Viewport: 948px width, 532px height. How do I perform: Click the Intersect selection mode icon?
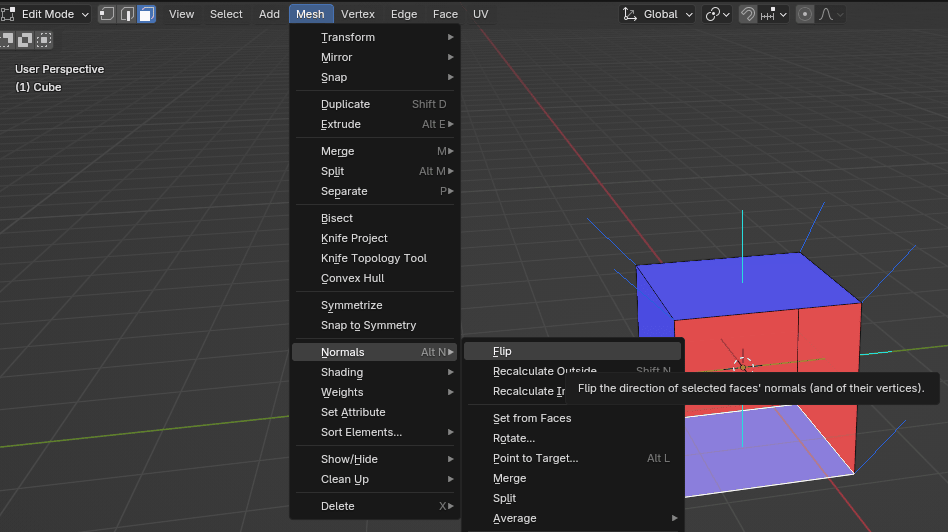[43, 40]
